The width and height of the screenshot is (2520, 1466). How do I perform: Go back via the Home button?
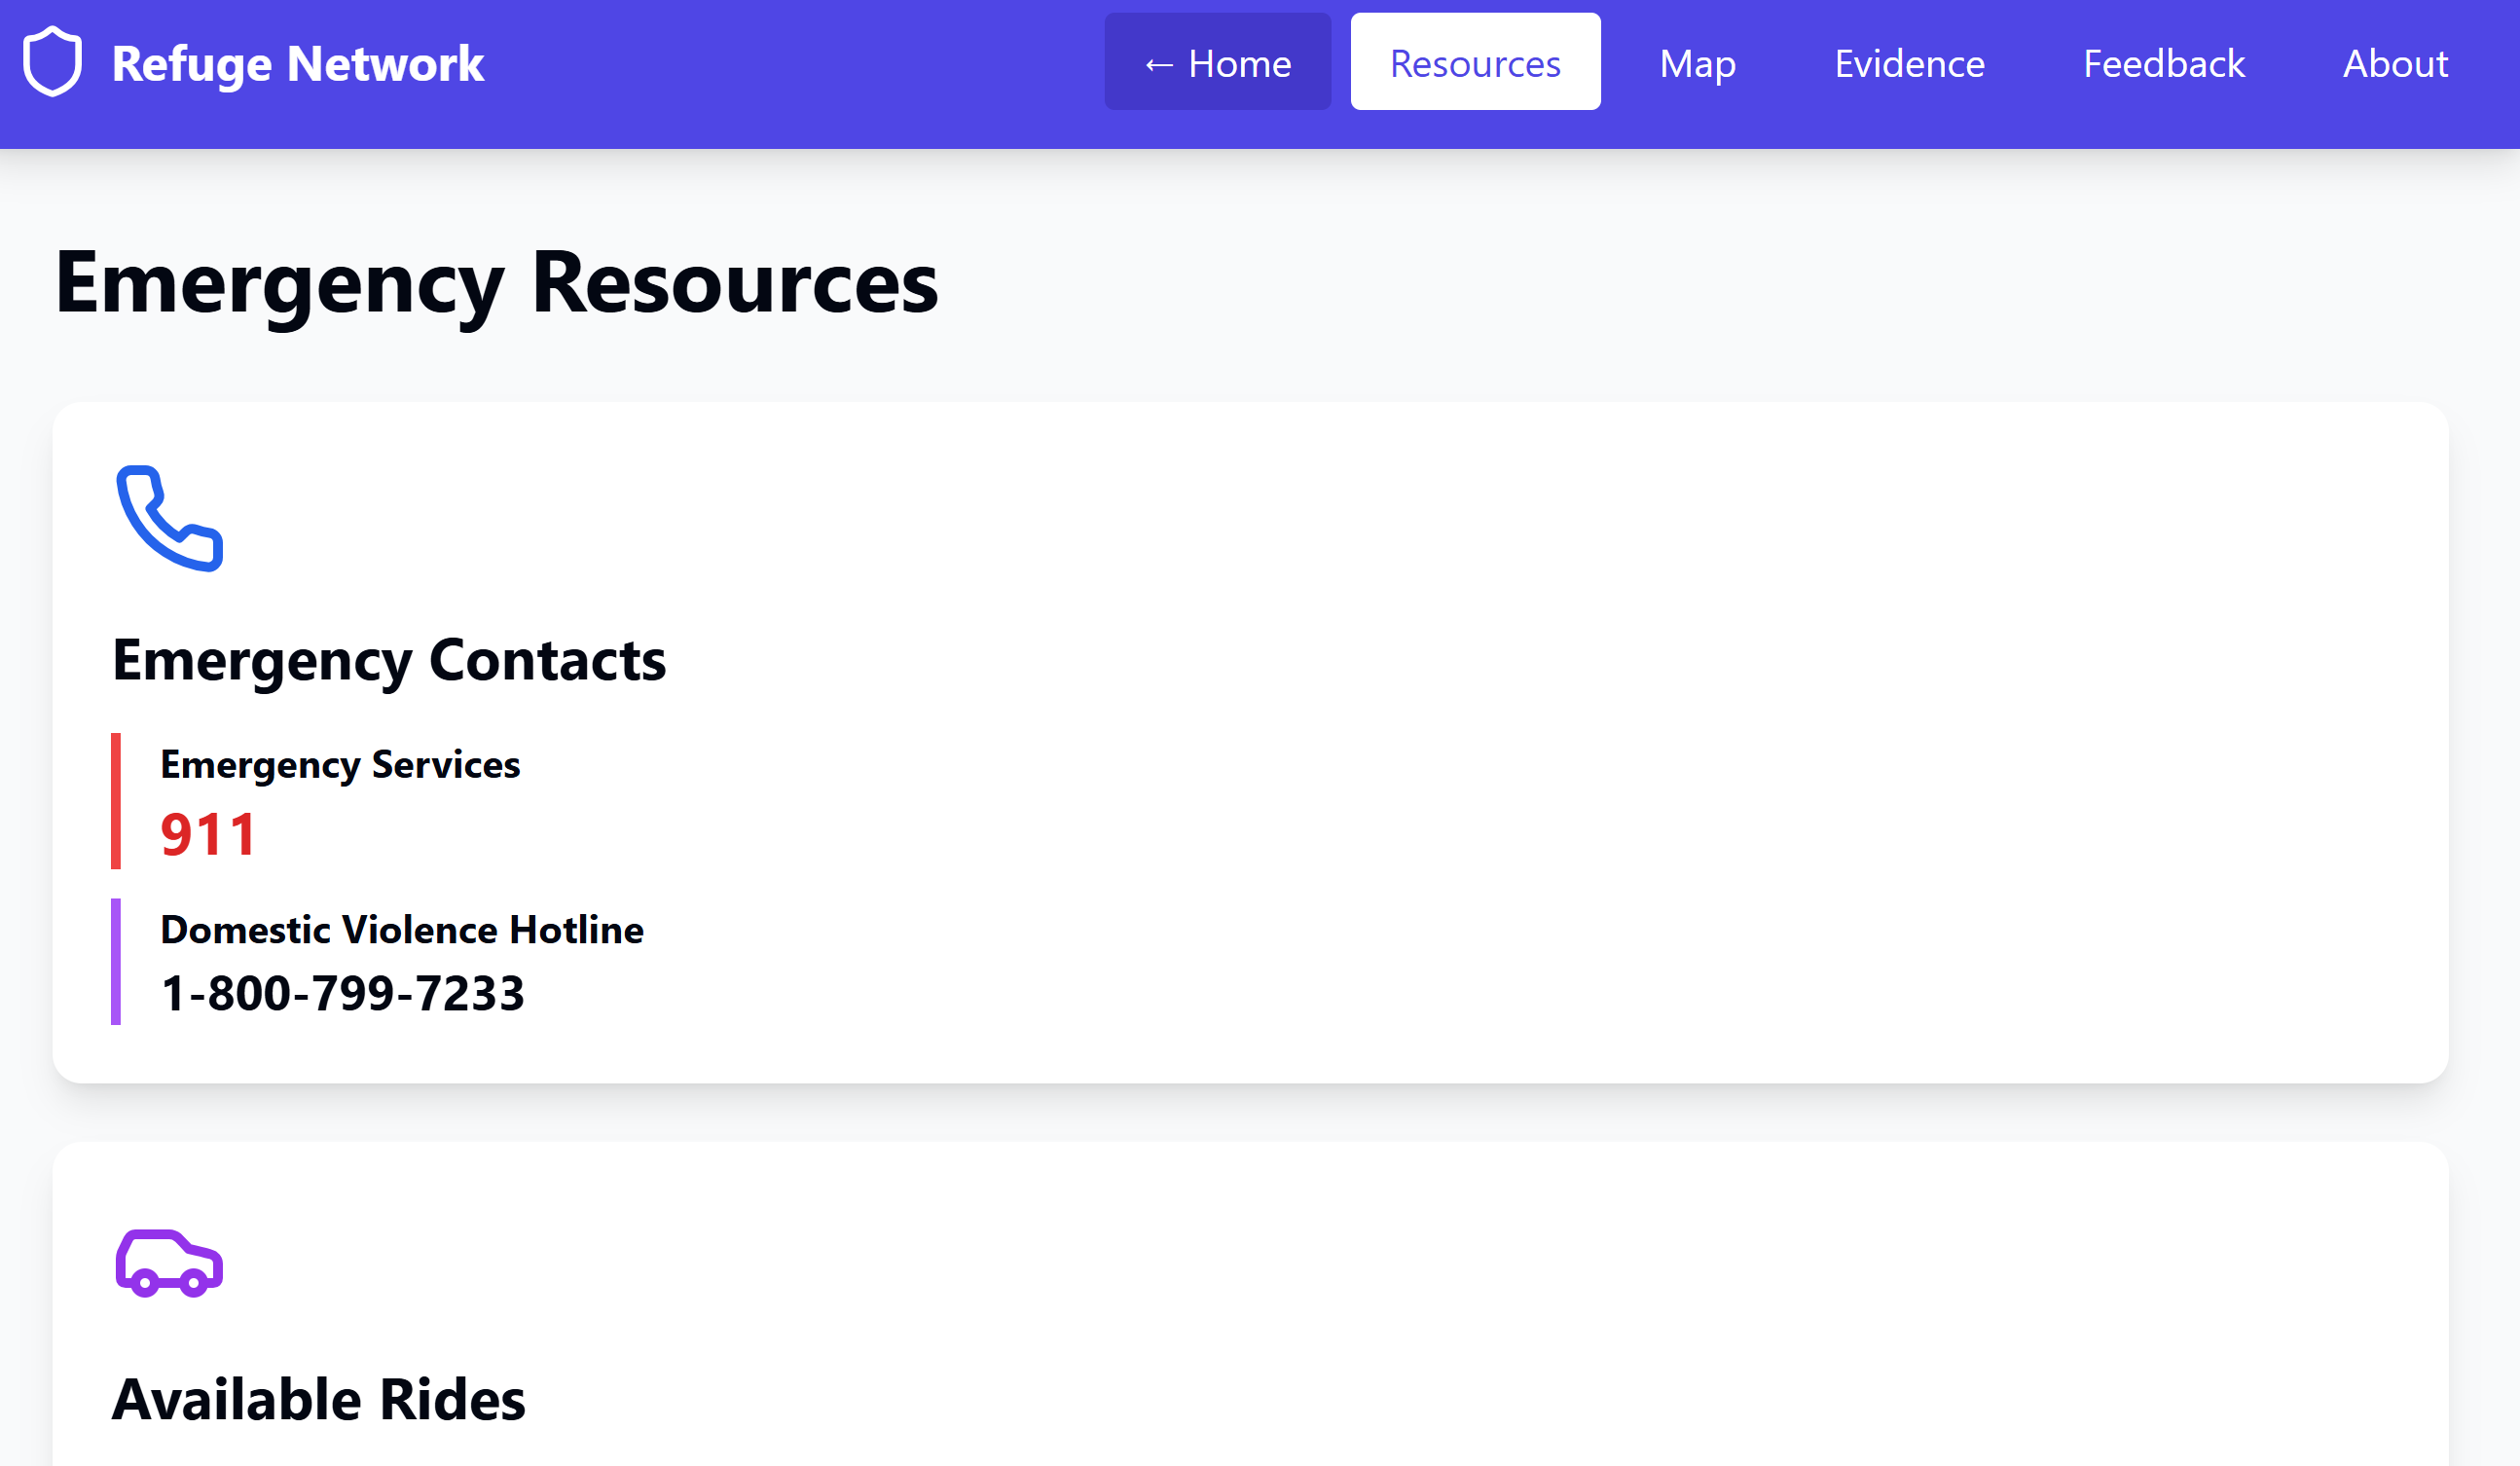coord(1217,62)
